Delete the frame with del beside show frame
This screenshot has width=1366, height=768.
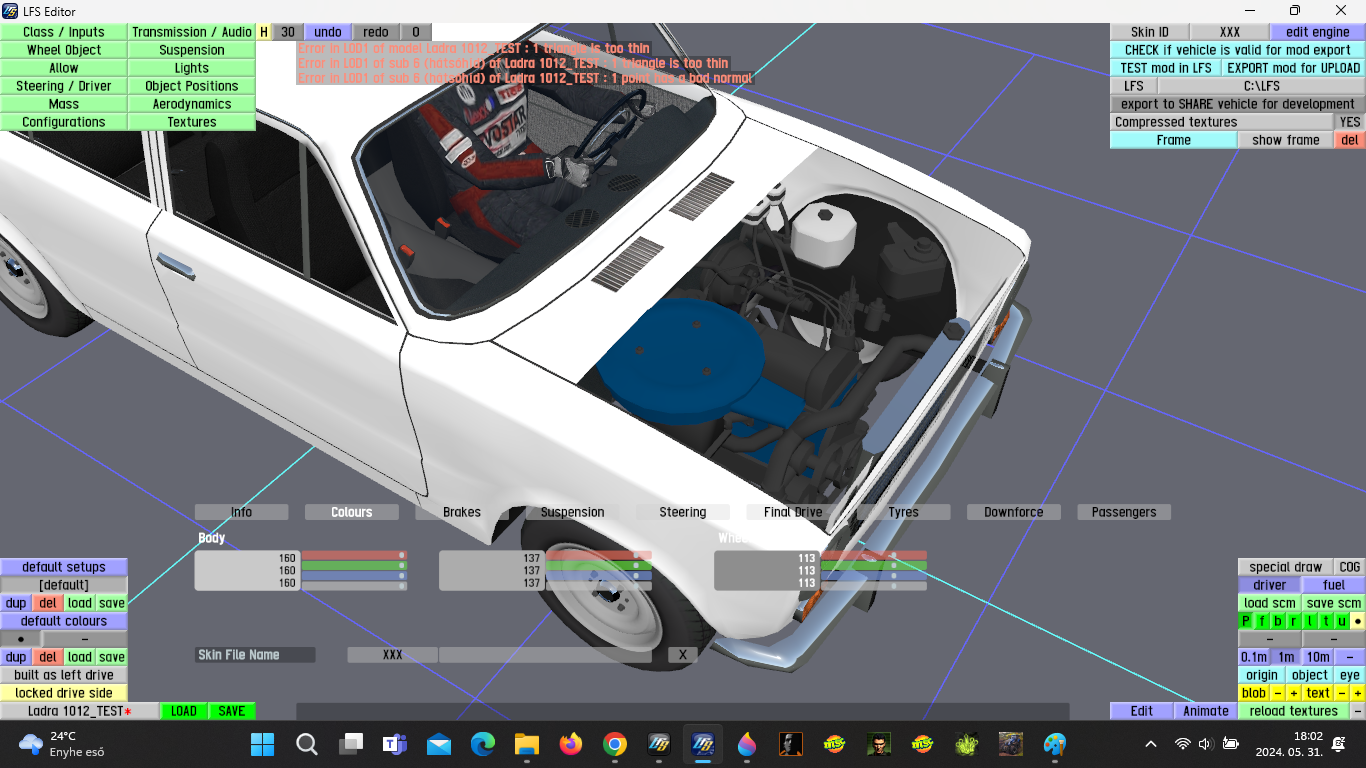point(1350,140)
